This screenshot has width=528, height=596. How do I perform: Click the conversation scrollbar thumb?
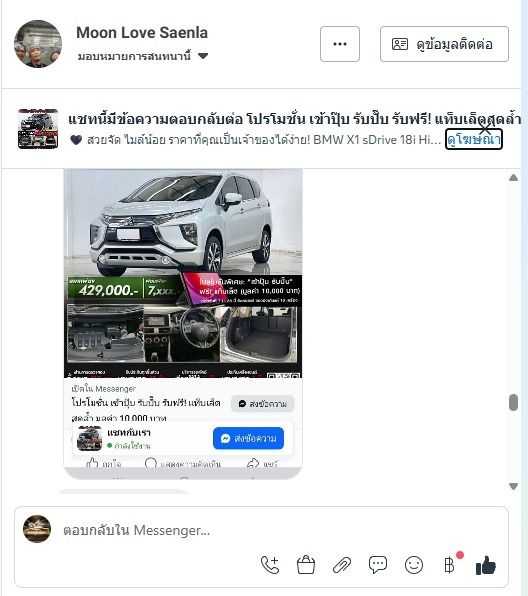coord(513,403)
